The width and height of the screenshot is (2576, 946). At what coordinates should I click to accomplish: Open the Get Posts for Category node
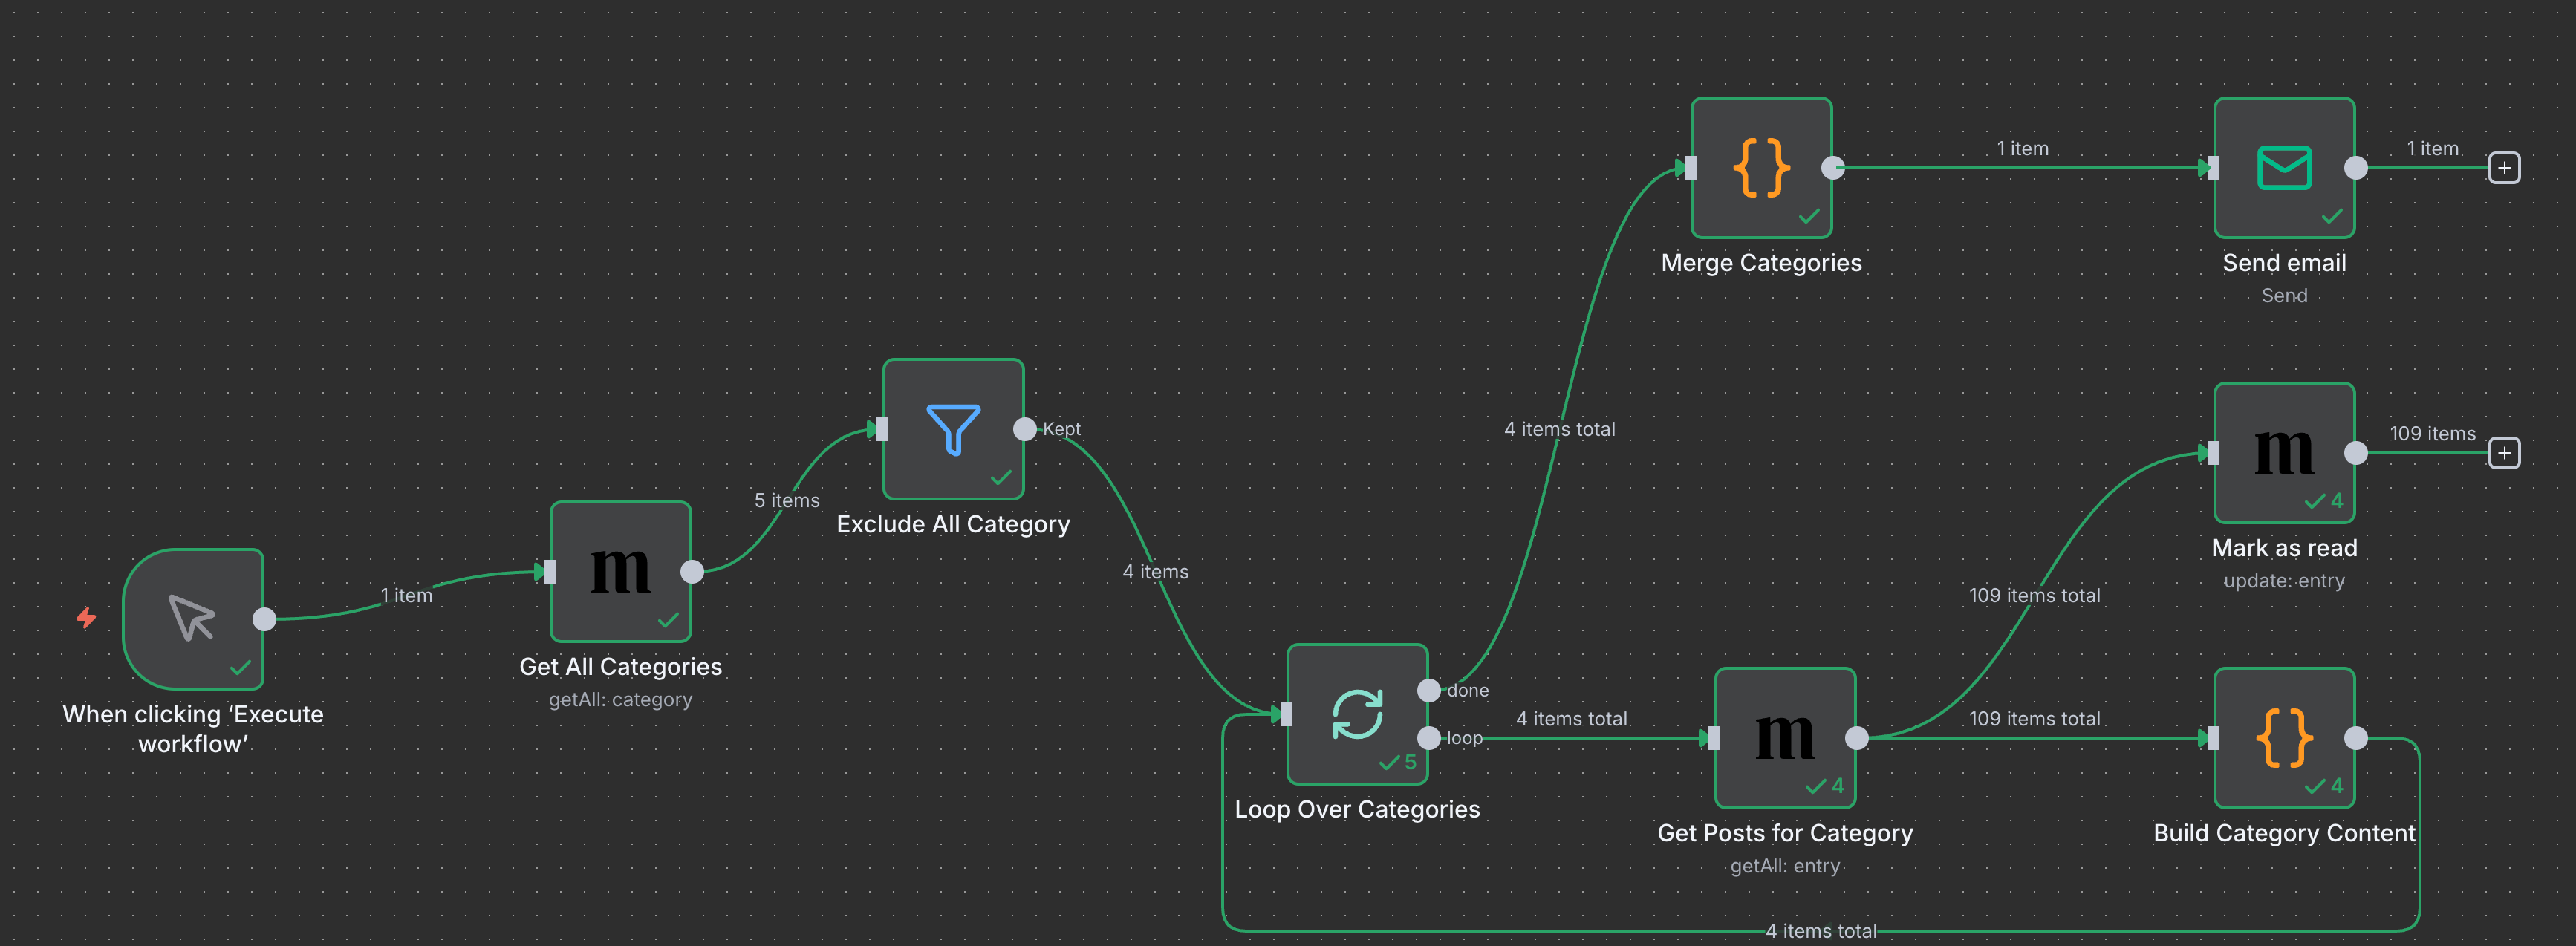coord(1784,737)
